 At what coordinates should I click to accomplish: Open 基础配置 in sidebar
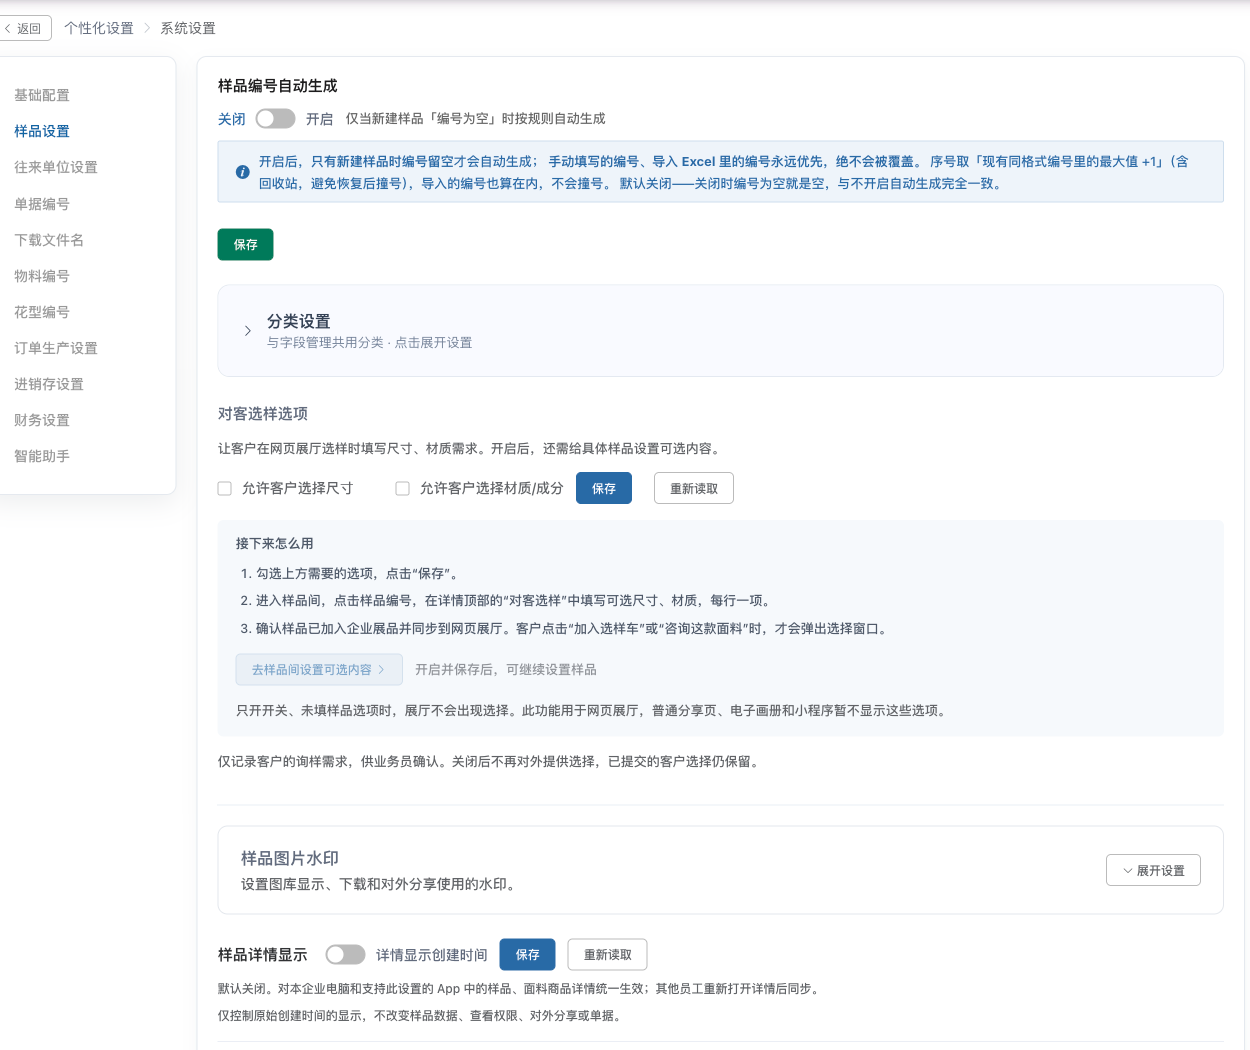tap(42, 95)
